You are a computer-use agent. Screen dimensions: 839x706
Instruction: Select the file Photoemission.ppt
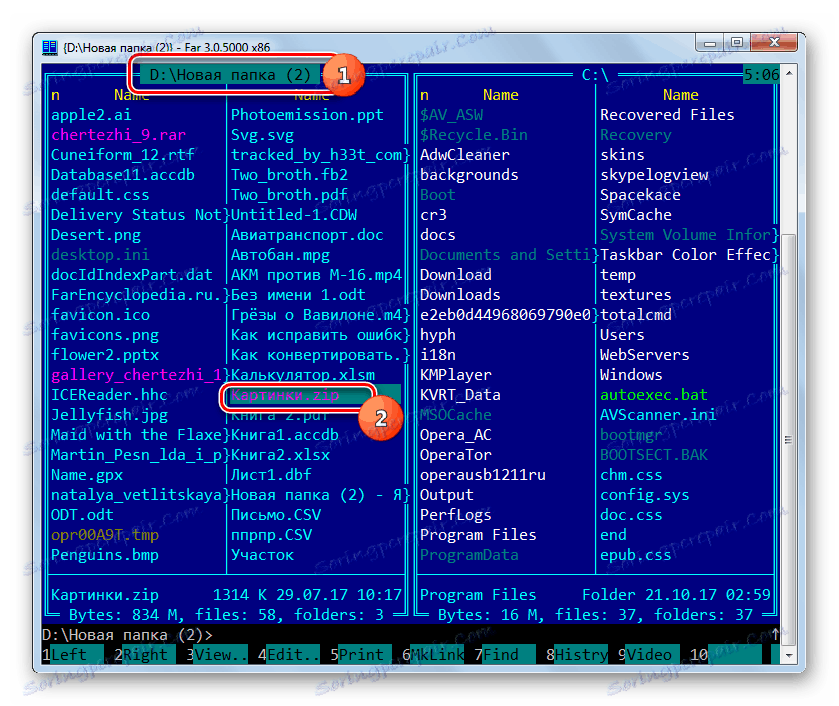tap(307, 115)
